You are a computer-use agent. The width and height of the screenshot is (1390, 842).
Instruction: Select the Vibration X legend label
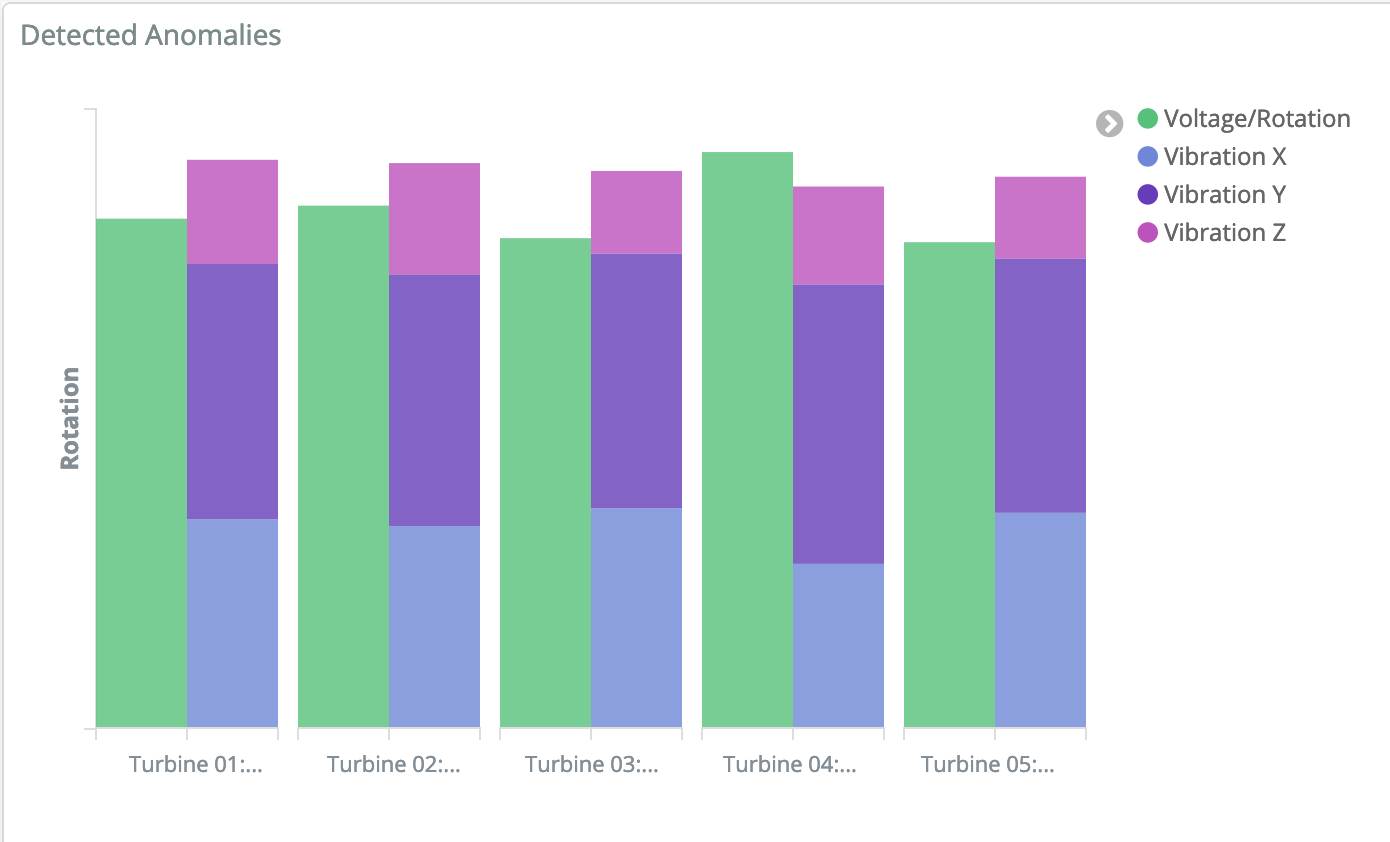(1225, 157)
